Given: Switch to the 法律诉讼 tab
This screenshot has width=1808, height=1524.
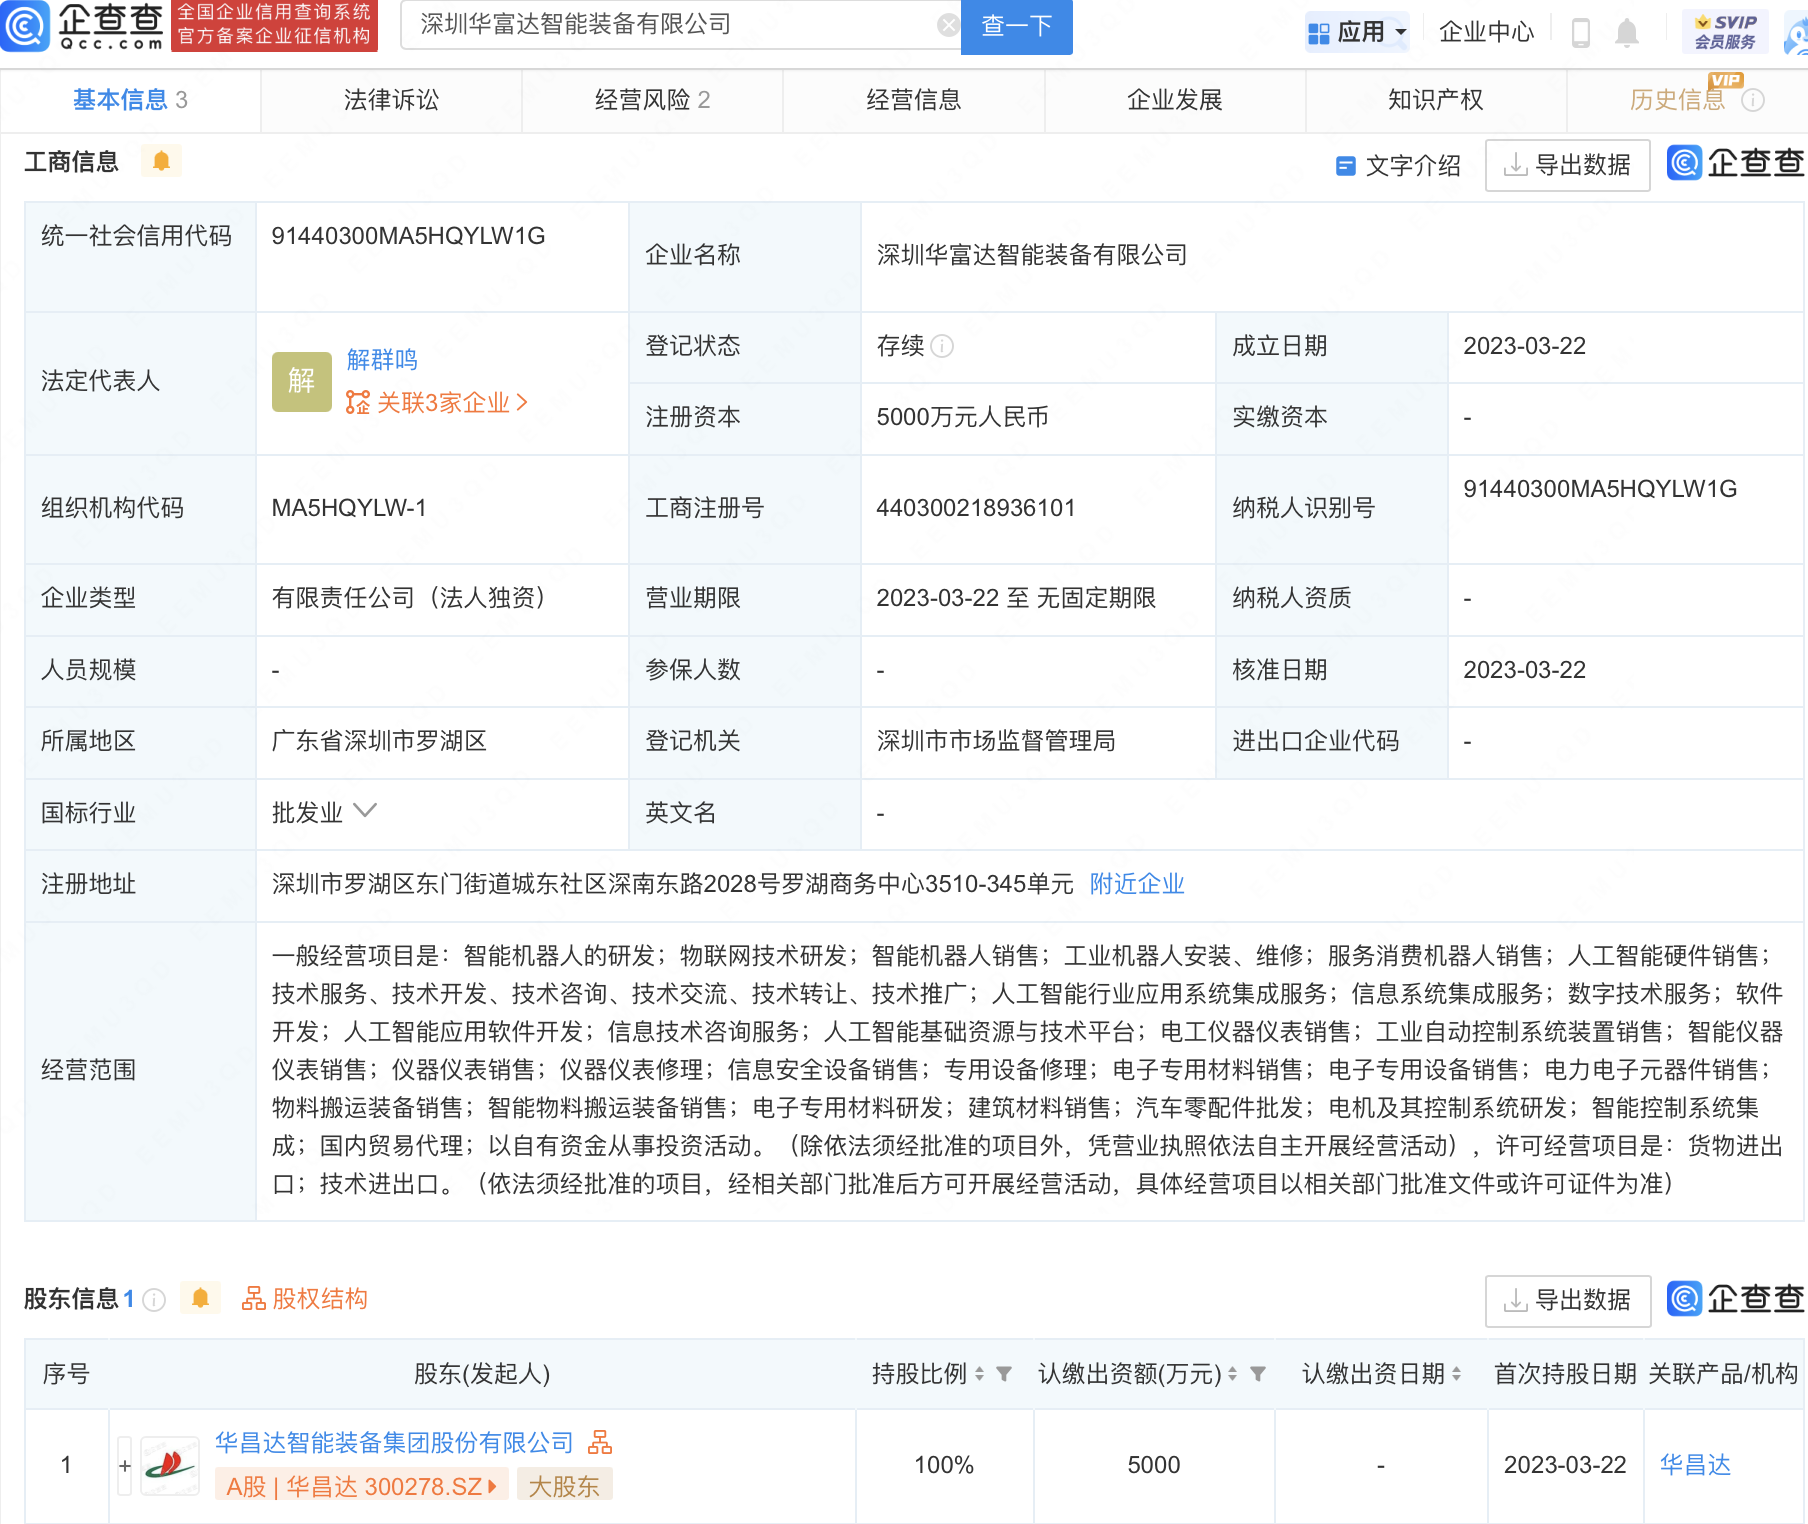Looking at the screenshot, I should click(x=391, y=100).
